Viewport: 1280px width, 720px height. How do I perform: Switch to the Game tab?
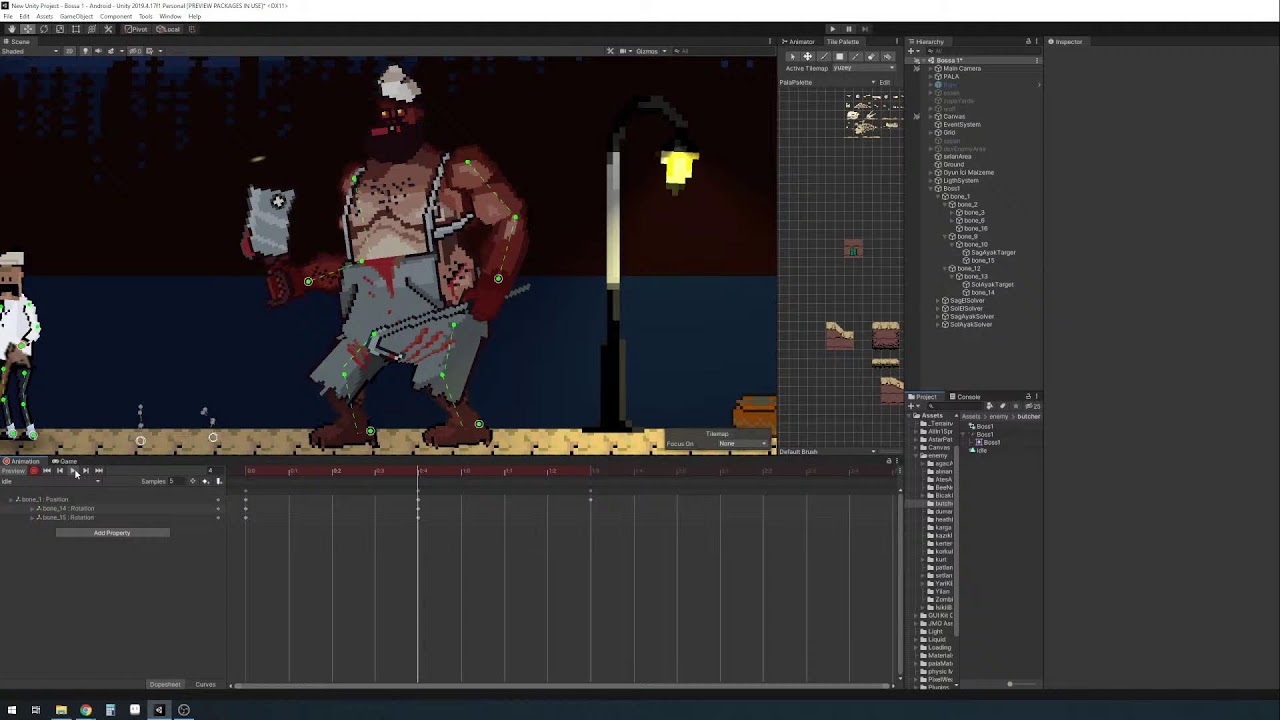[65, 461]
